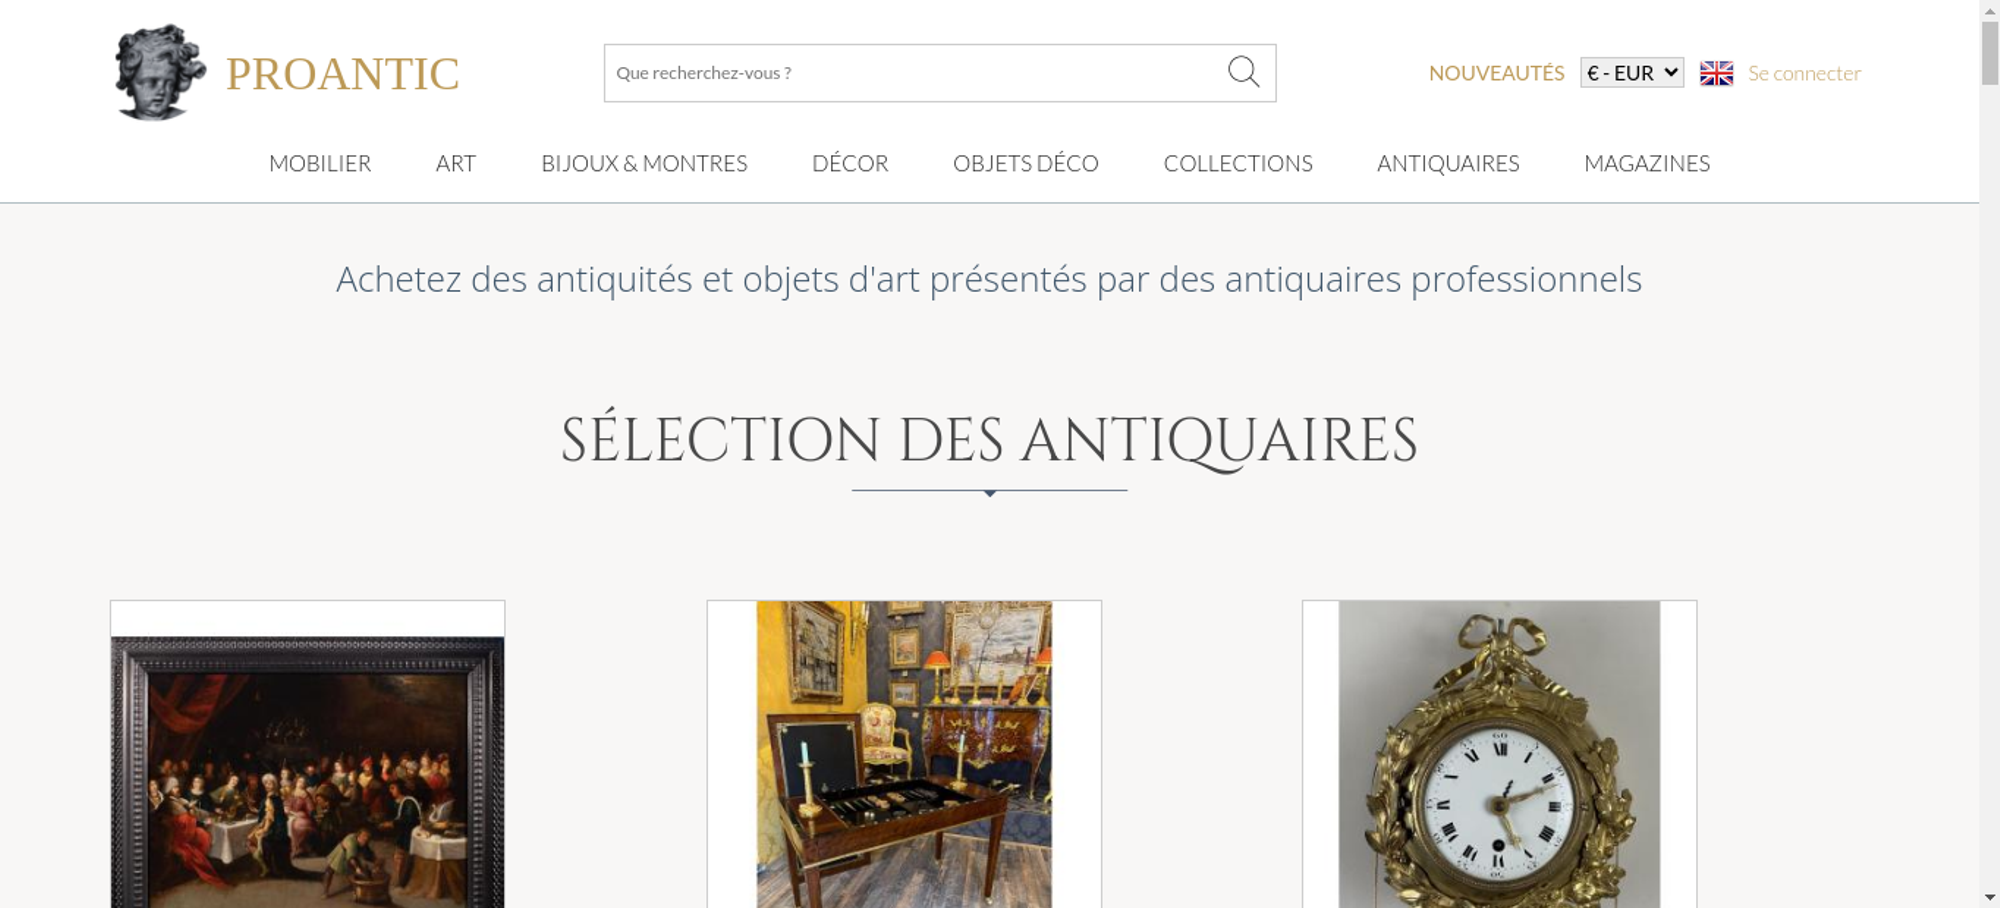Click the PROANTIC brand name

pyautogui.click(x=342, y=74)
